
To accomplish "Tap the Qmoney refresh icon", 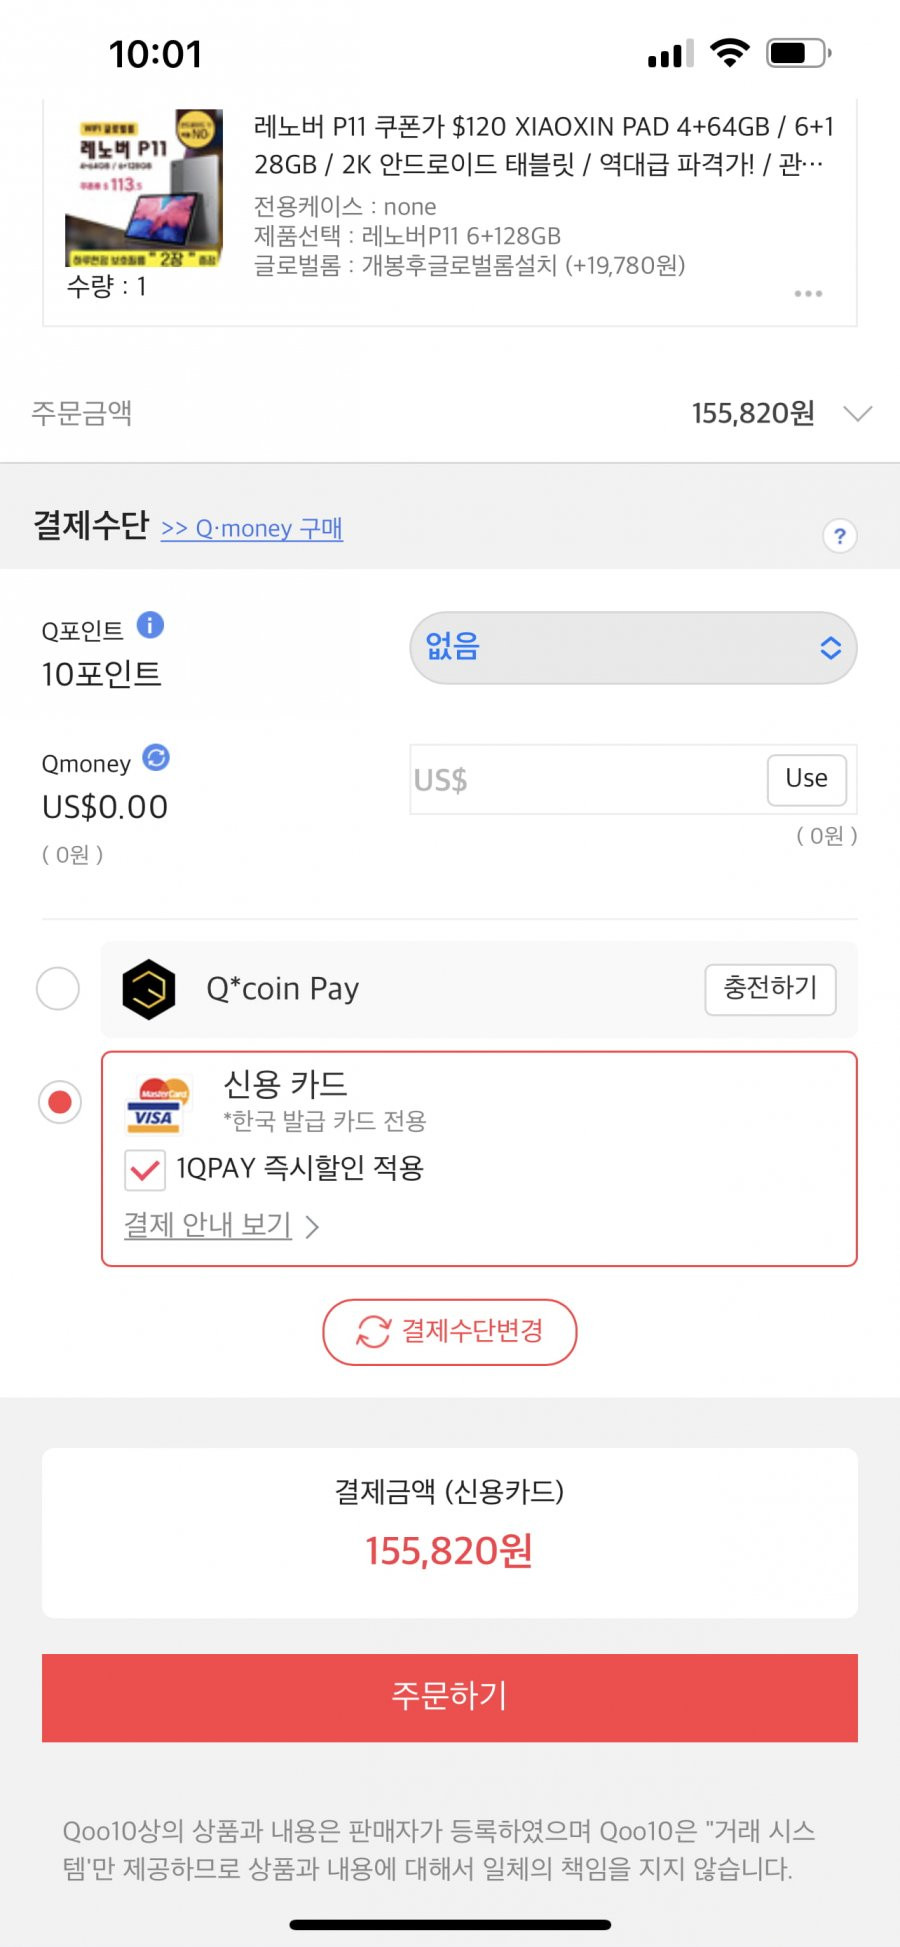I will pos(156,758).
